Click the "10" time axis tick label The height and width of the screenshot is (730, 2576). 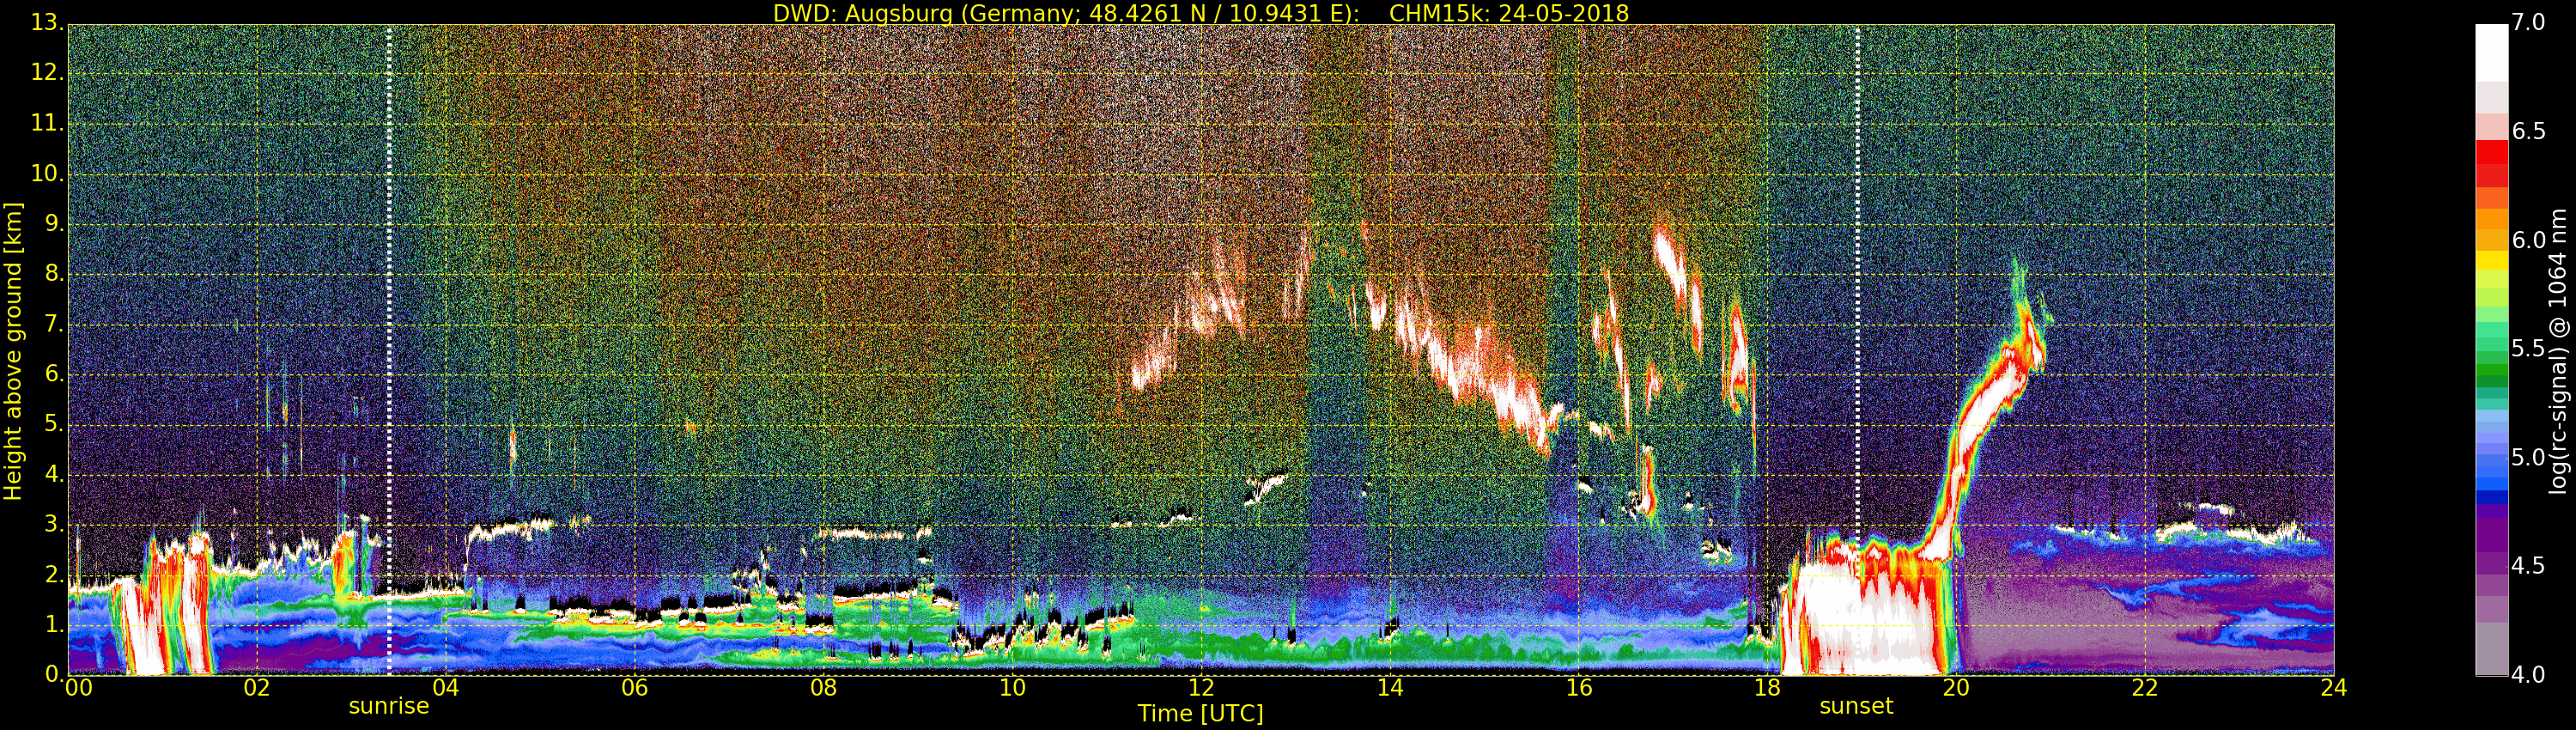tap(1013, 688)
